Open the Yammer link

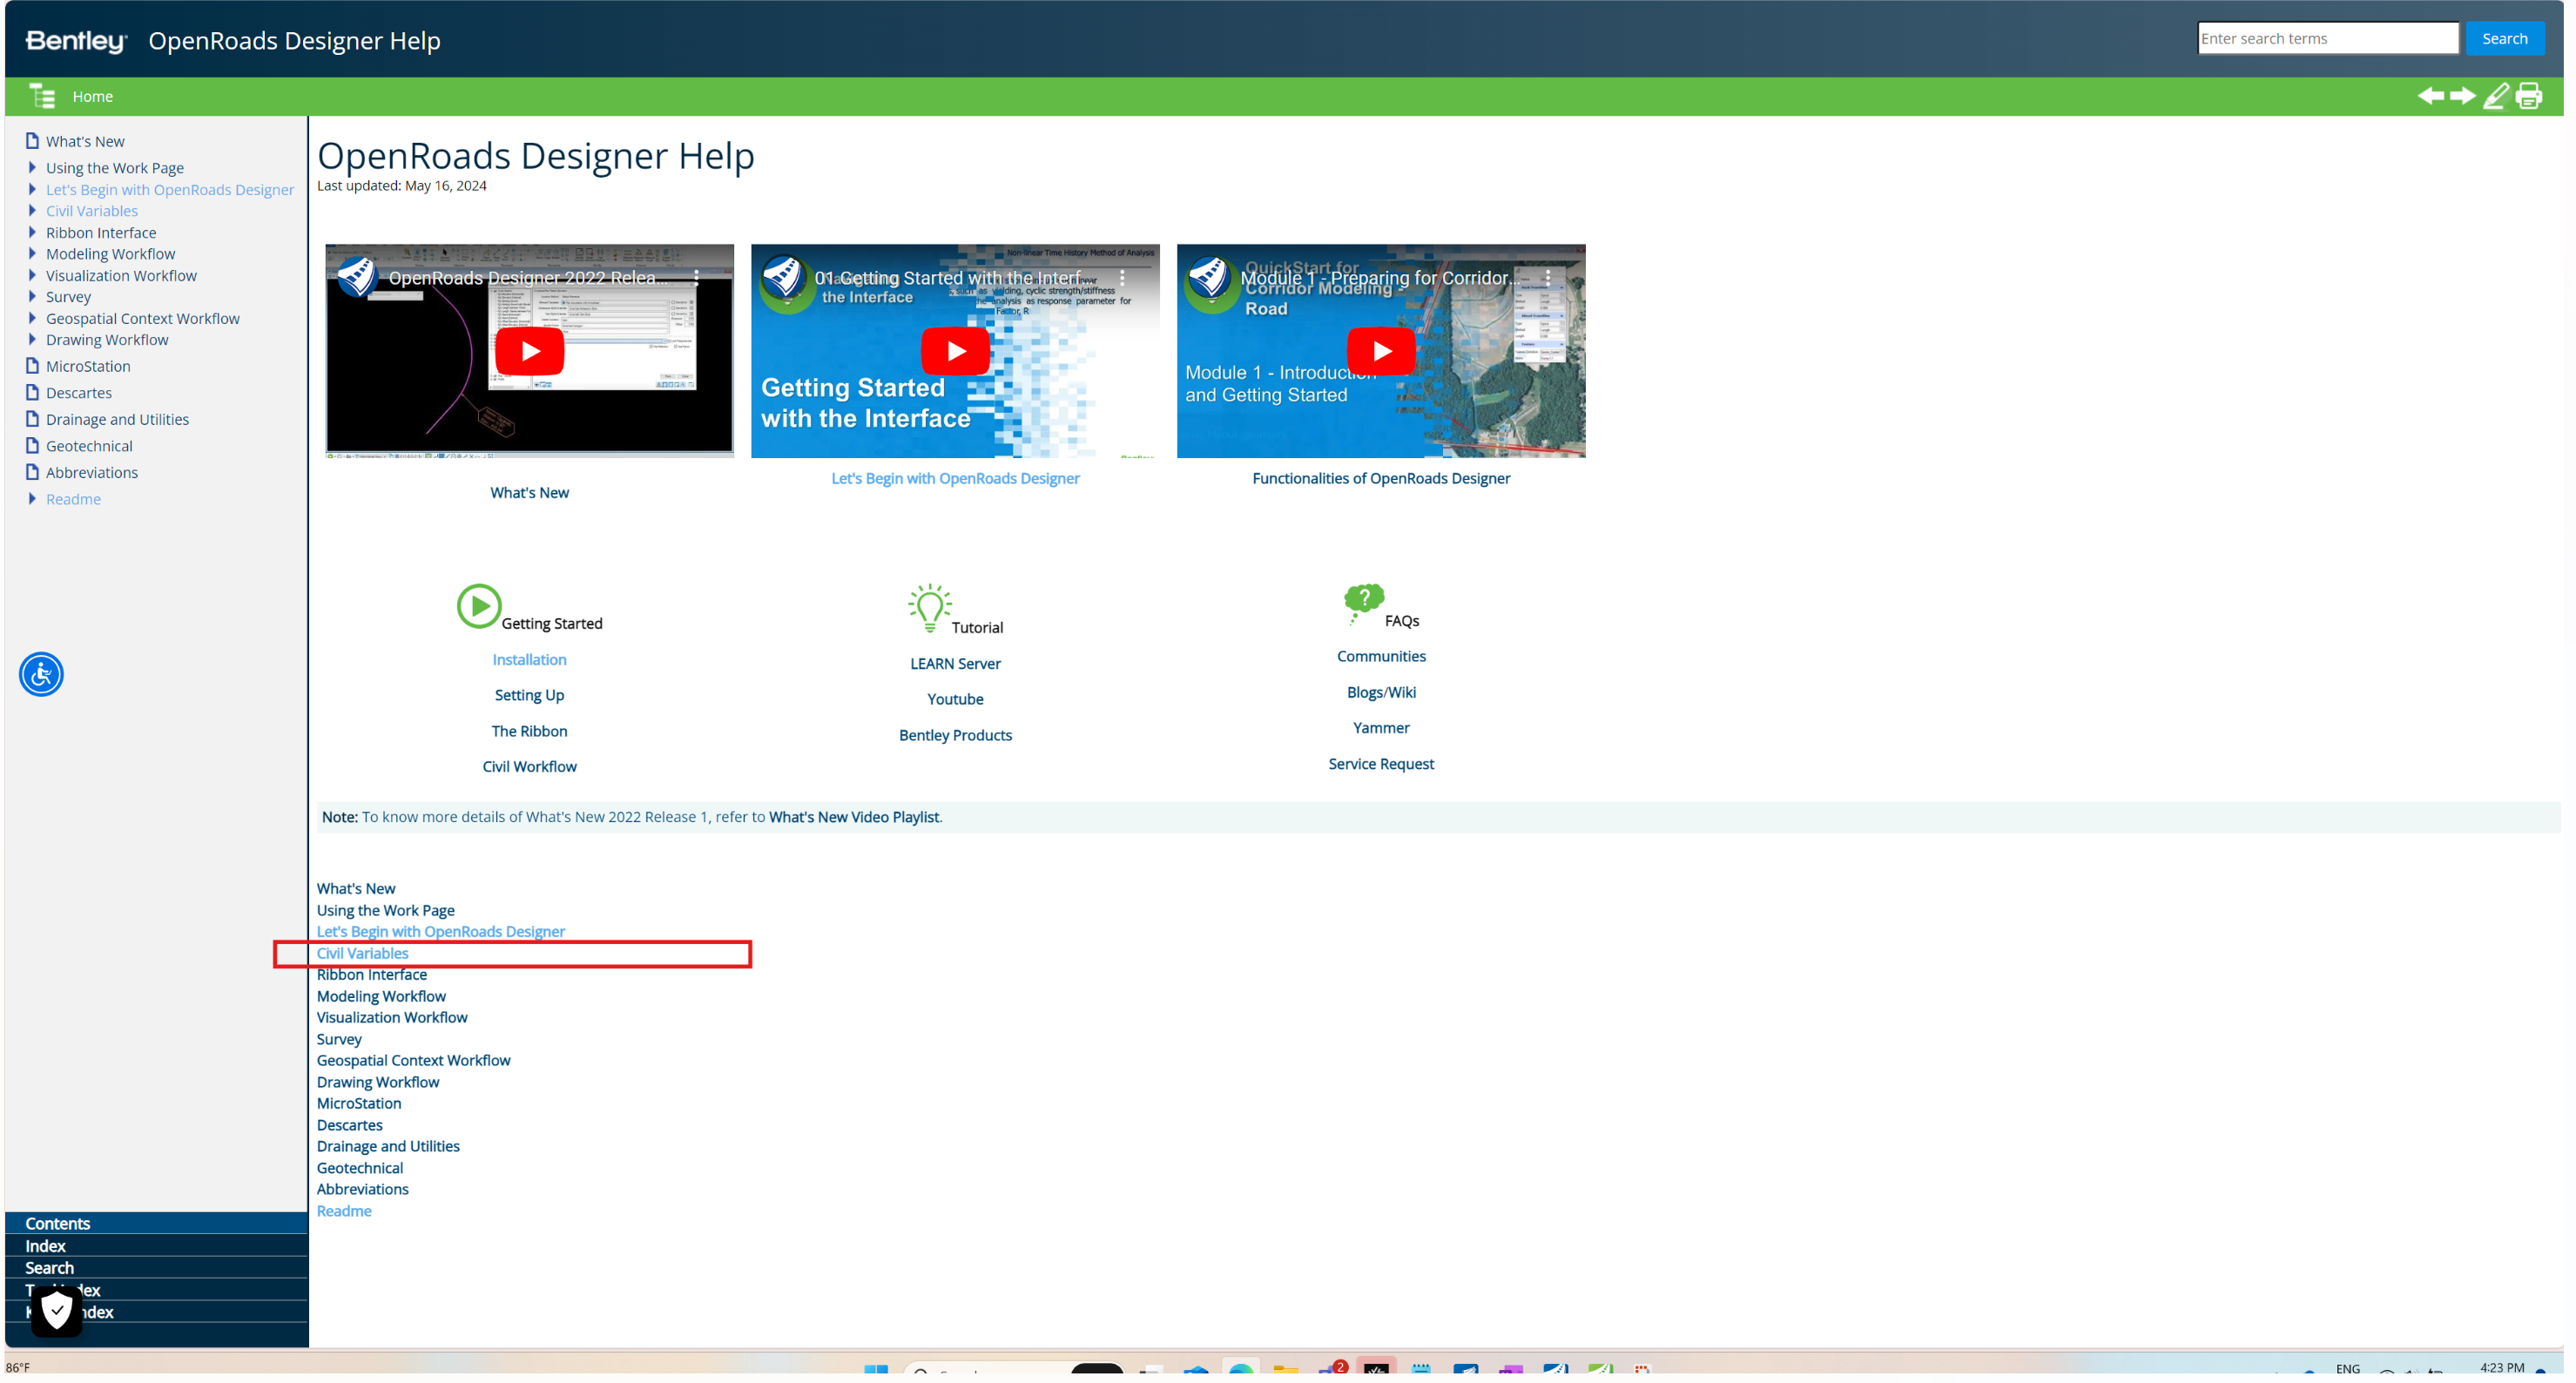pyautogui.click(x=1381, y=728)
